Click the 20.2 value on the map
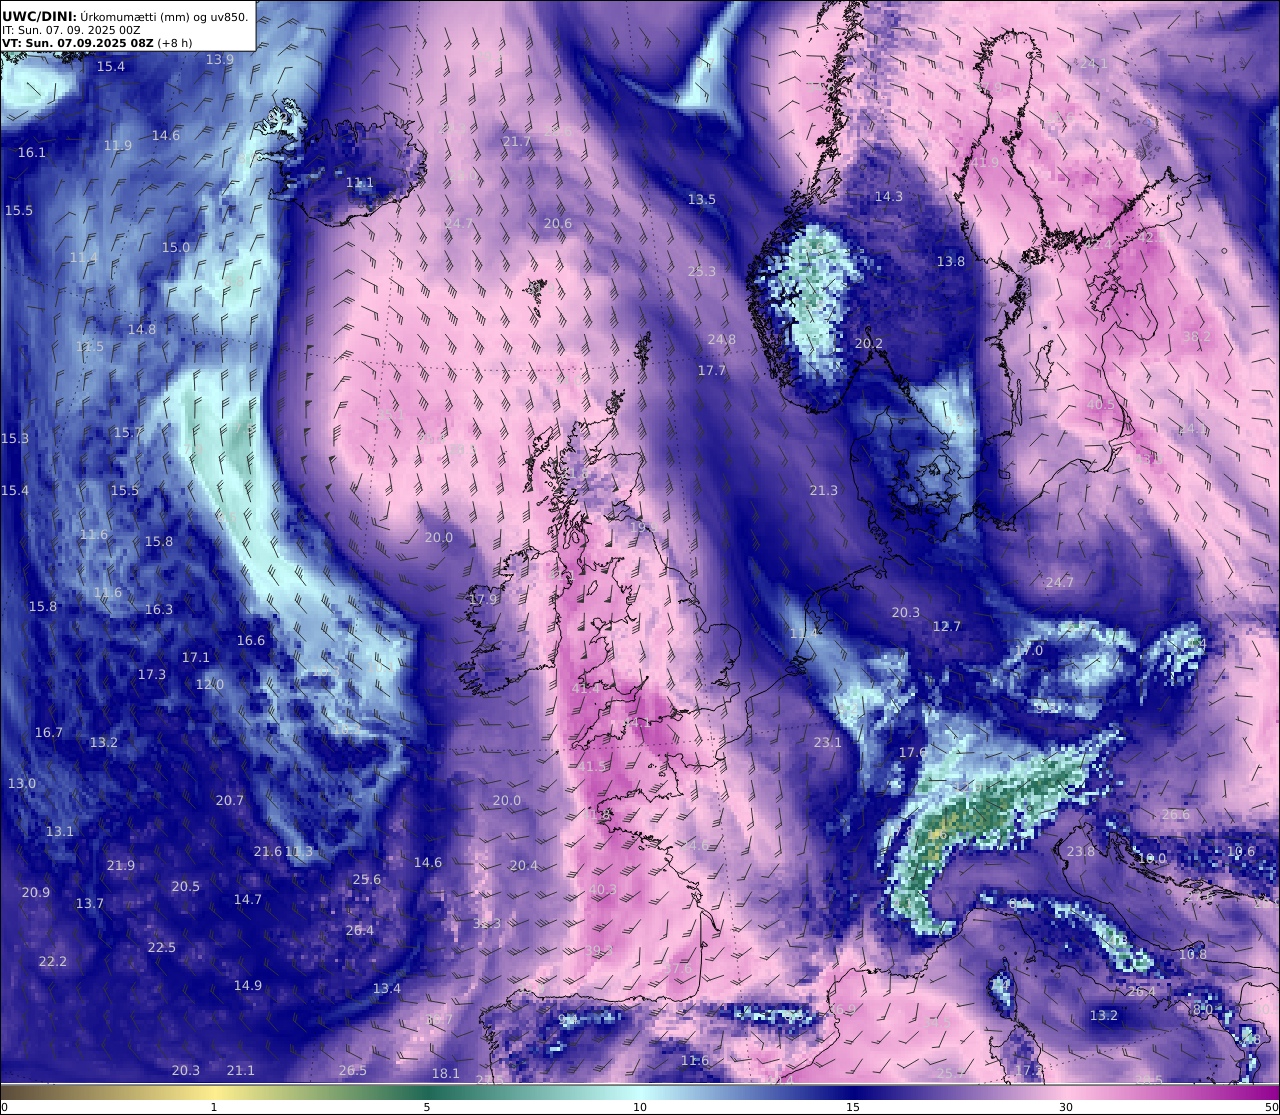This screenshot has width=1280, height=1115. coord(870,343)
